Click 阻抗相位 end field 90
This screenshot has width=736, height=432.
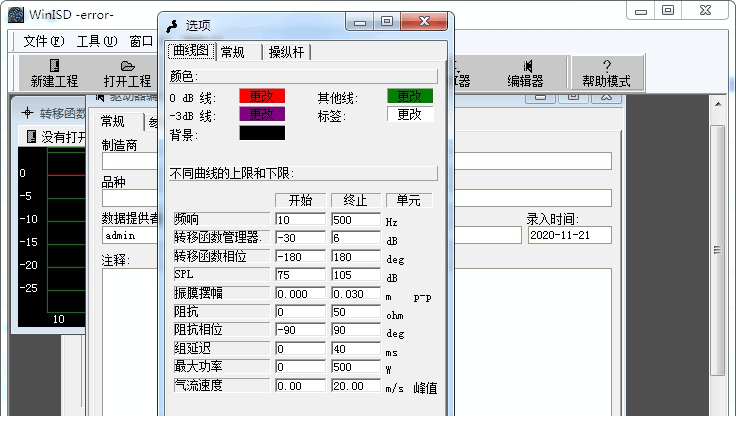[x=356, y=330]
